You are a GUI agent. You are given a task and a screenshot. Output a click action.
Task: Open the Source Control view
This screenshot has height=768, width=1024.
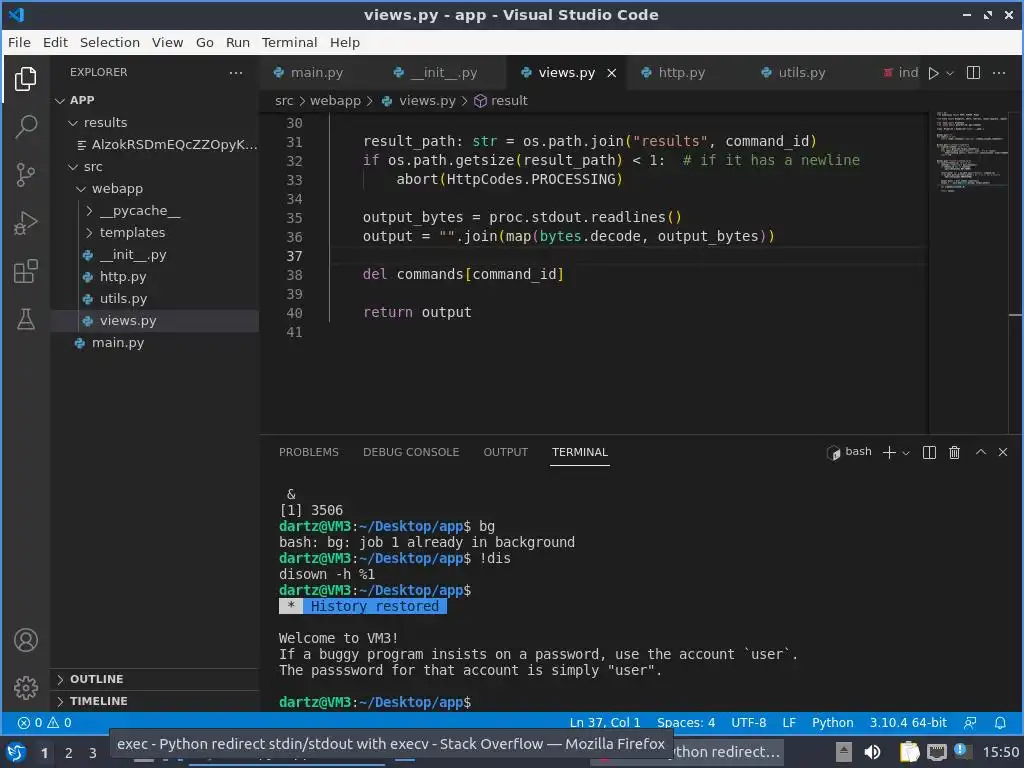[x=25, y=174]
